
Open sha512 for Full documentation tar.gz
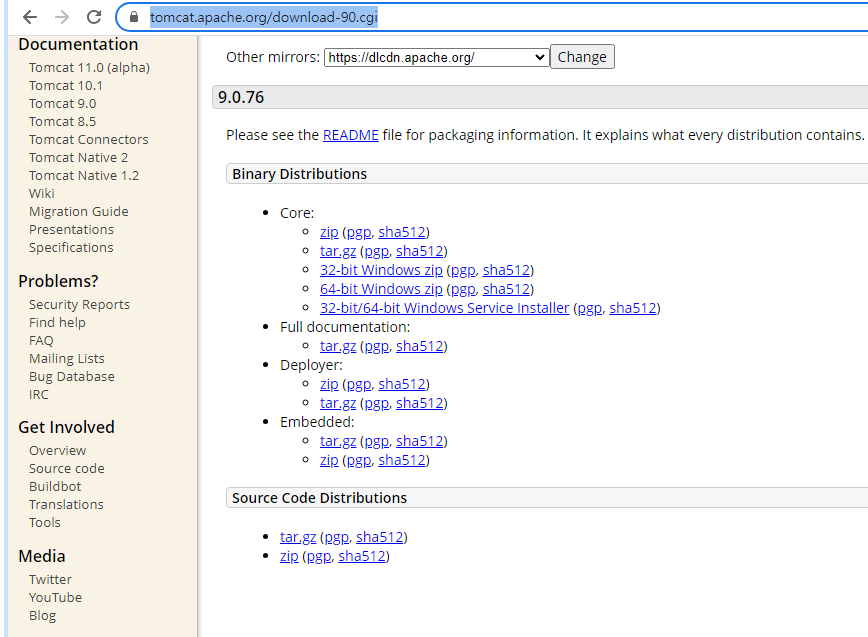pyautogui.click(x=420, y=346)
